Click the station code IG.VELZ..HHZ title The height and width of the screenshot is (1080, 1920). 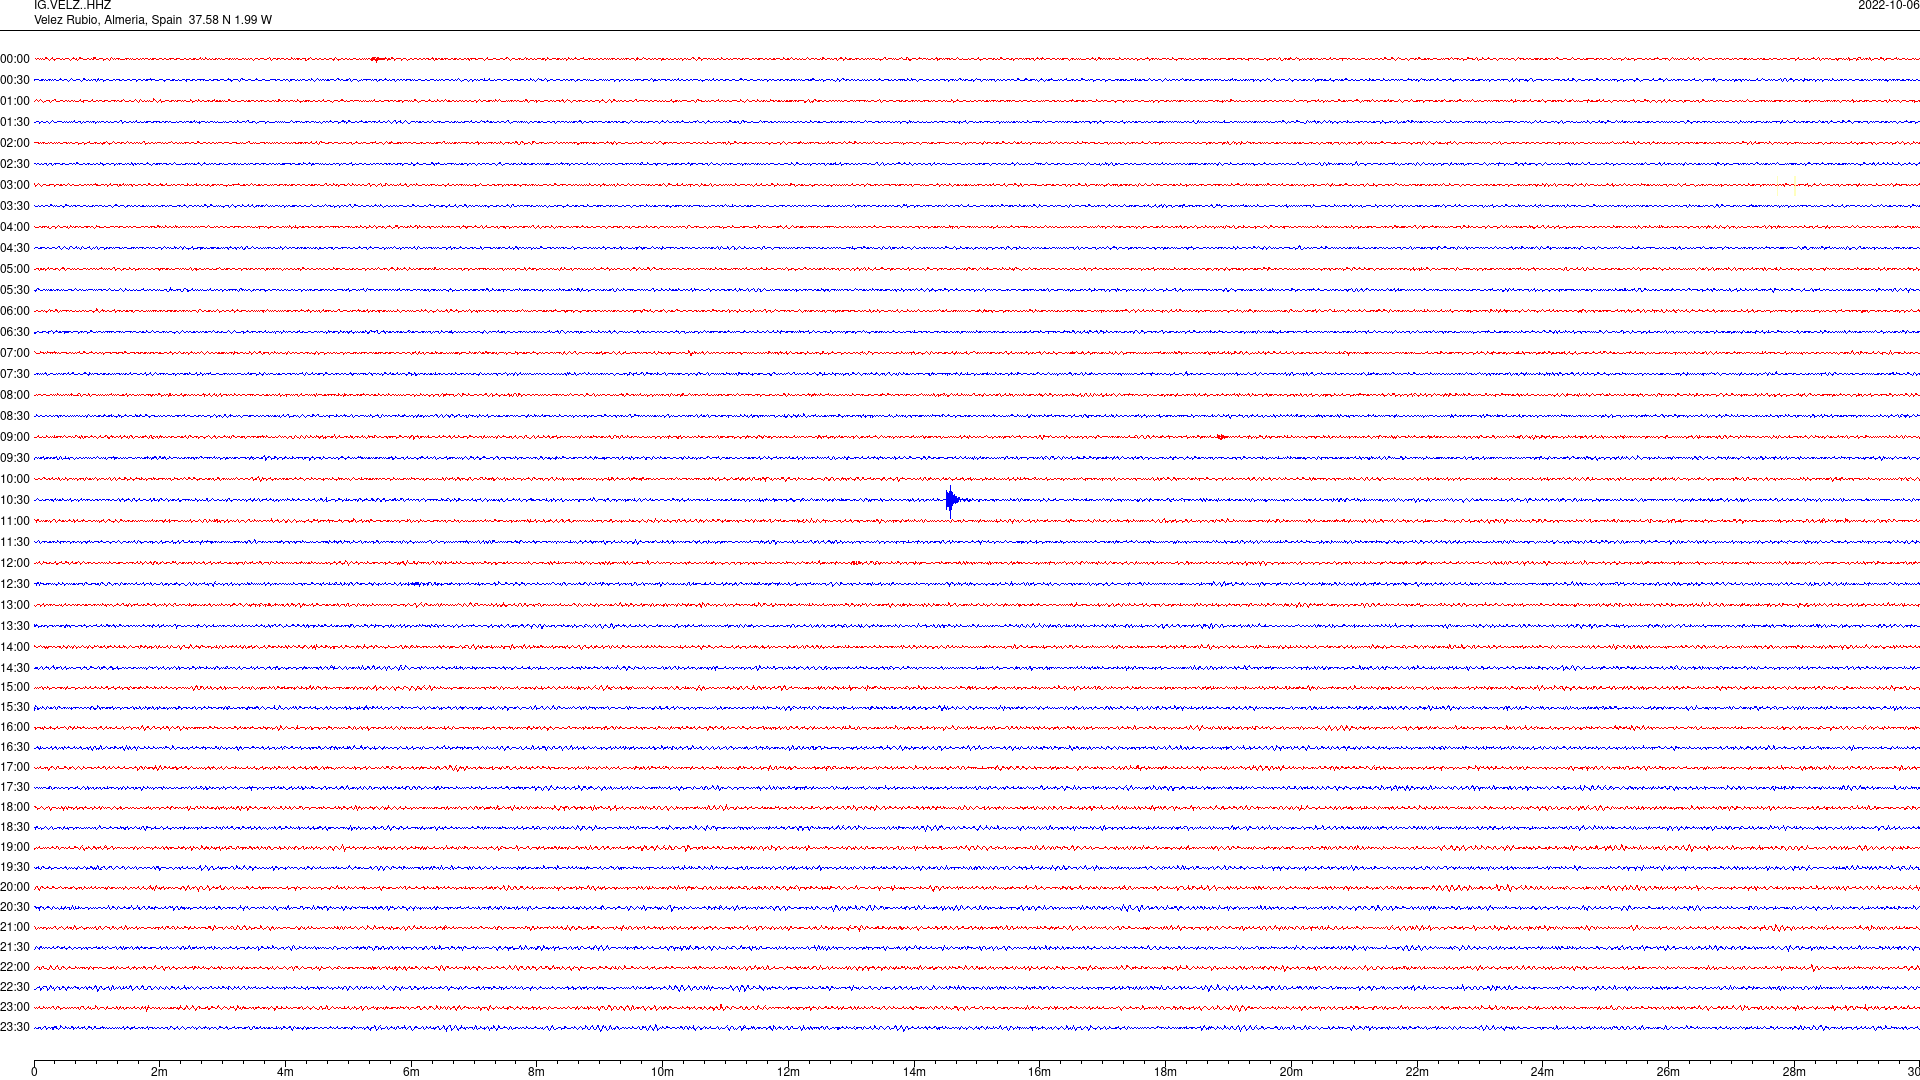(x=72, y=6)
